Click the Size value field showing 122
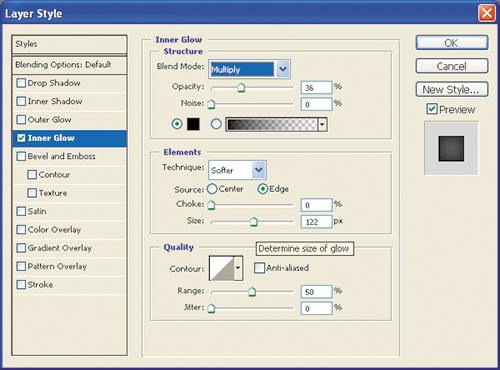500x370 pixels. coord(316,222)
